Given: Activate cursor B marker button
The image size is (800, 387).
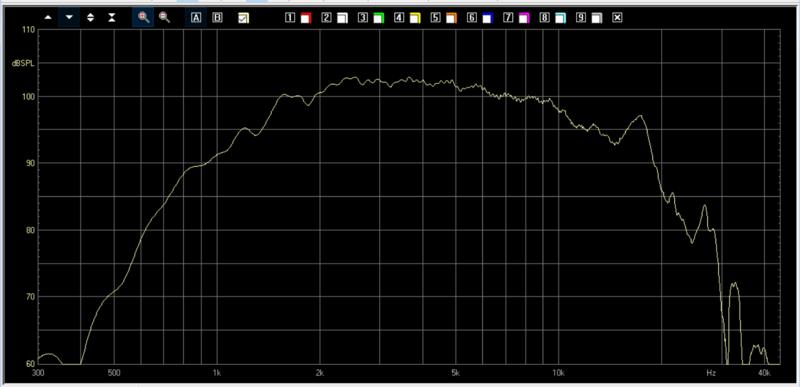Looking at the screenshot, I should 217,18.
